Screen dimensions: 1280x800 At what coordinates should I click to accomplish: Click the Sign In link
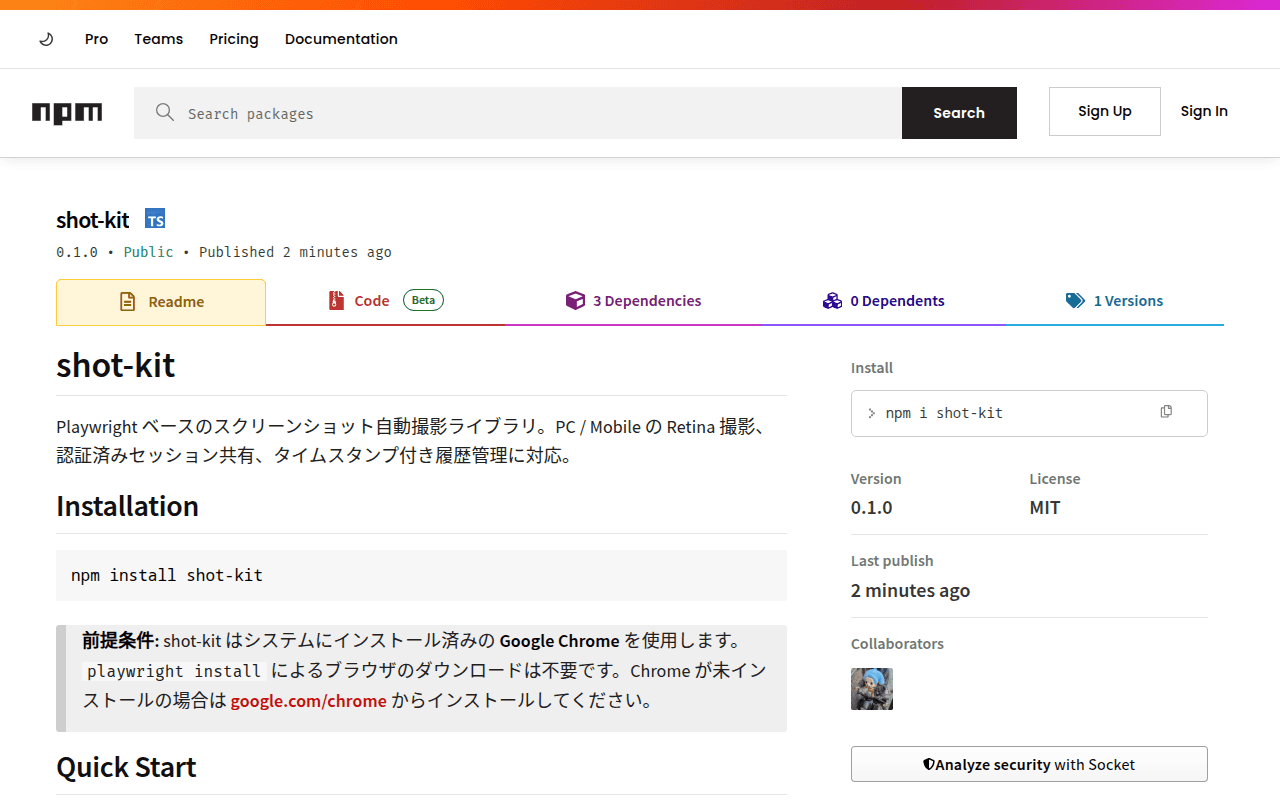(1204, 111)
